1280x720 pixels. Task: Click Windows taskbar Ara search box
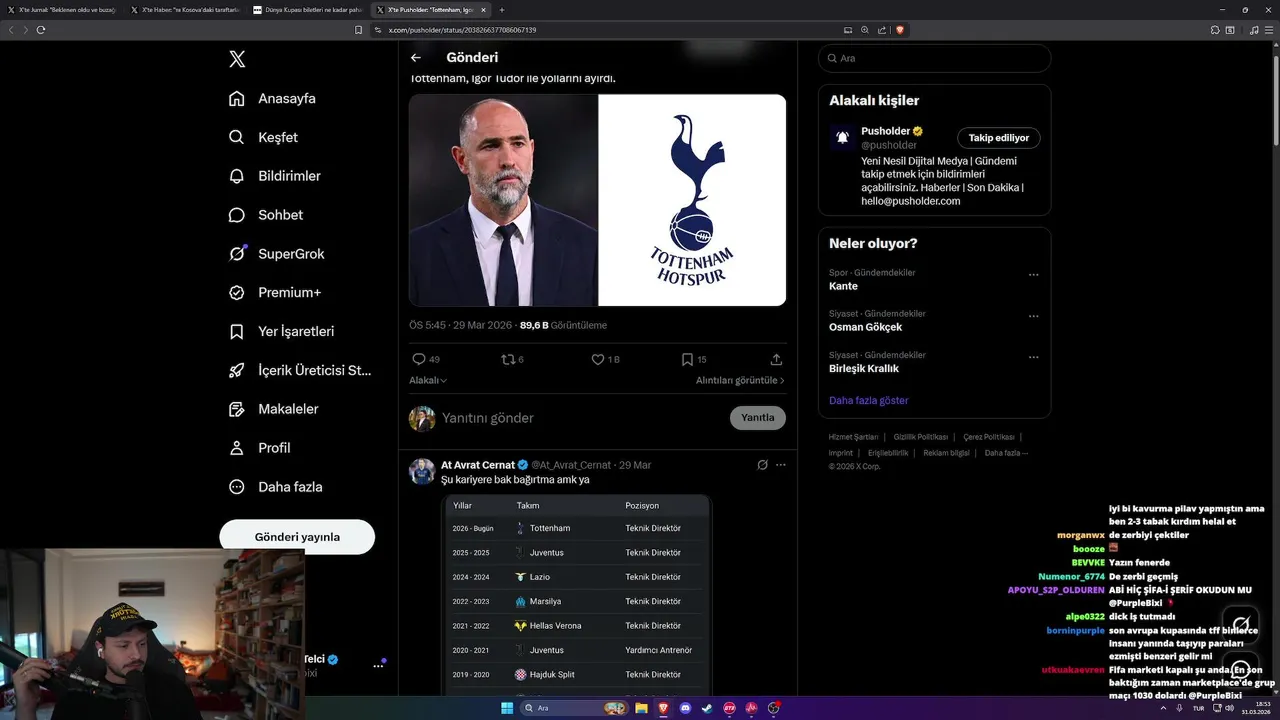(575, 708)
